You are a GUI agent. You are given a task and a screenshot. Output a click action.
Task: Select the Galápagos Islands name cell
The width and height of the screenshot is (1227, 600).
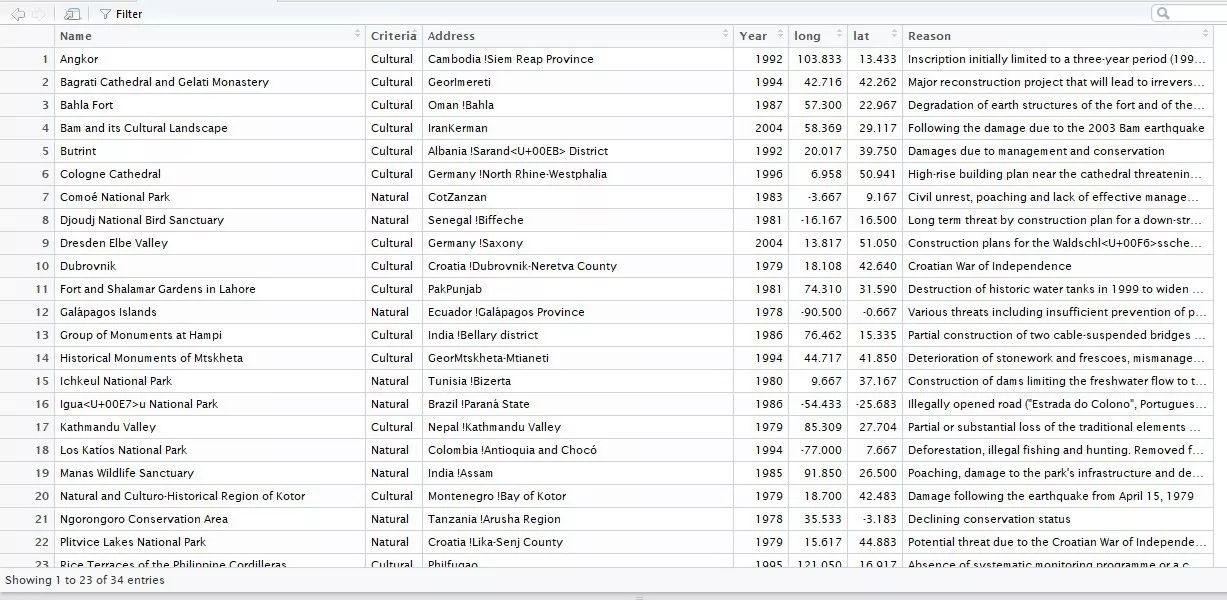pos(108,312)
